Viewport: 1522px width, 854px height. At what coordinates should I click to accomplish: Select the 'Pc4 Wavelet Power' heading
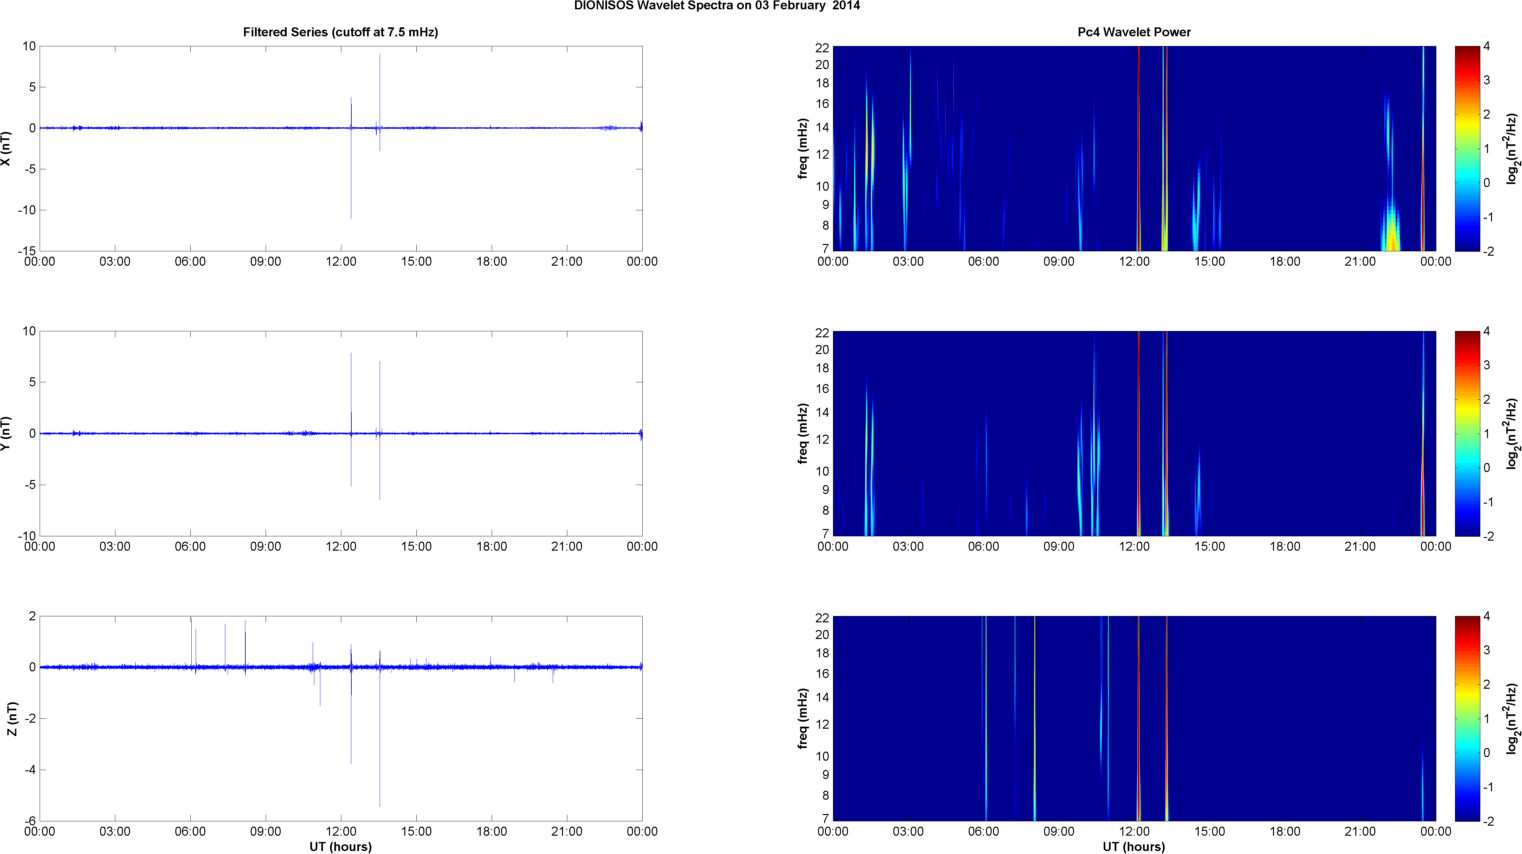click(1134, 32)
